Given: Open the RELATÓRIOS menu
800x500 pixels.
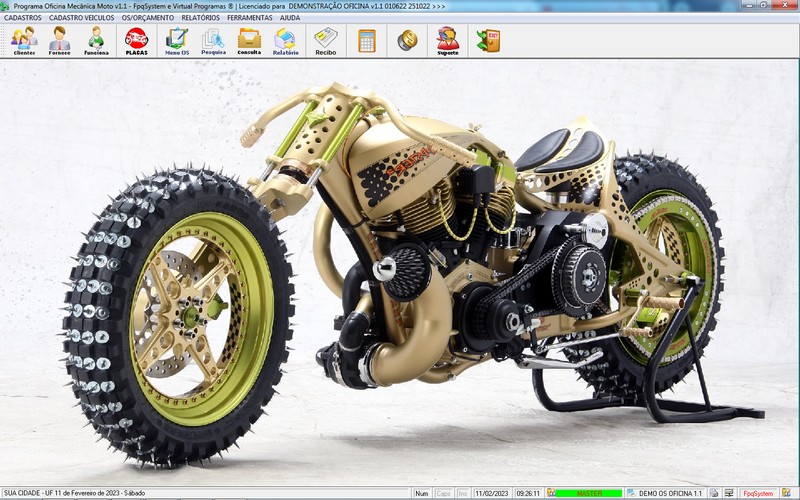Looking at the screenshot, I should (x=201, y=17).
